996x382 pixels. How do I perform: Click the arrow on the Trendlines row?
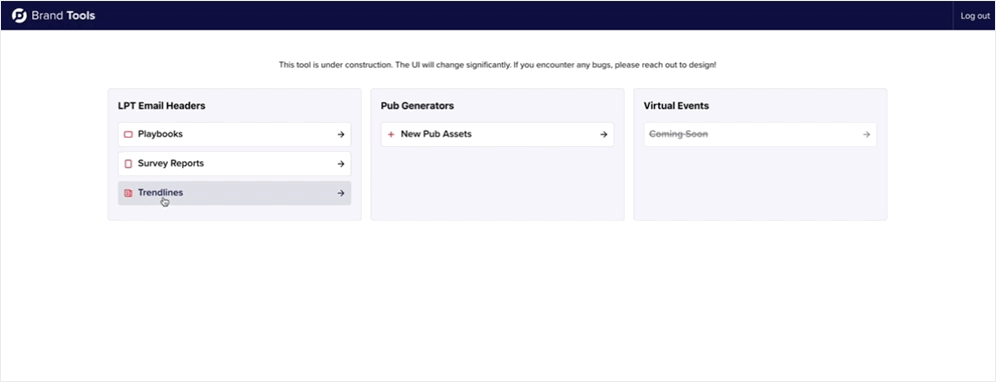point(341,193)
